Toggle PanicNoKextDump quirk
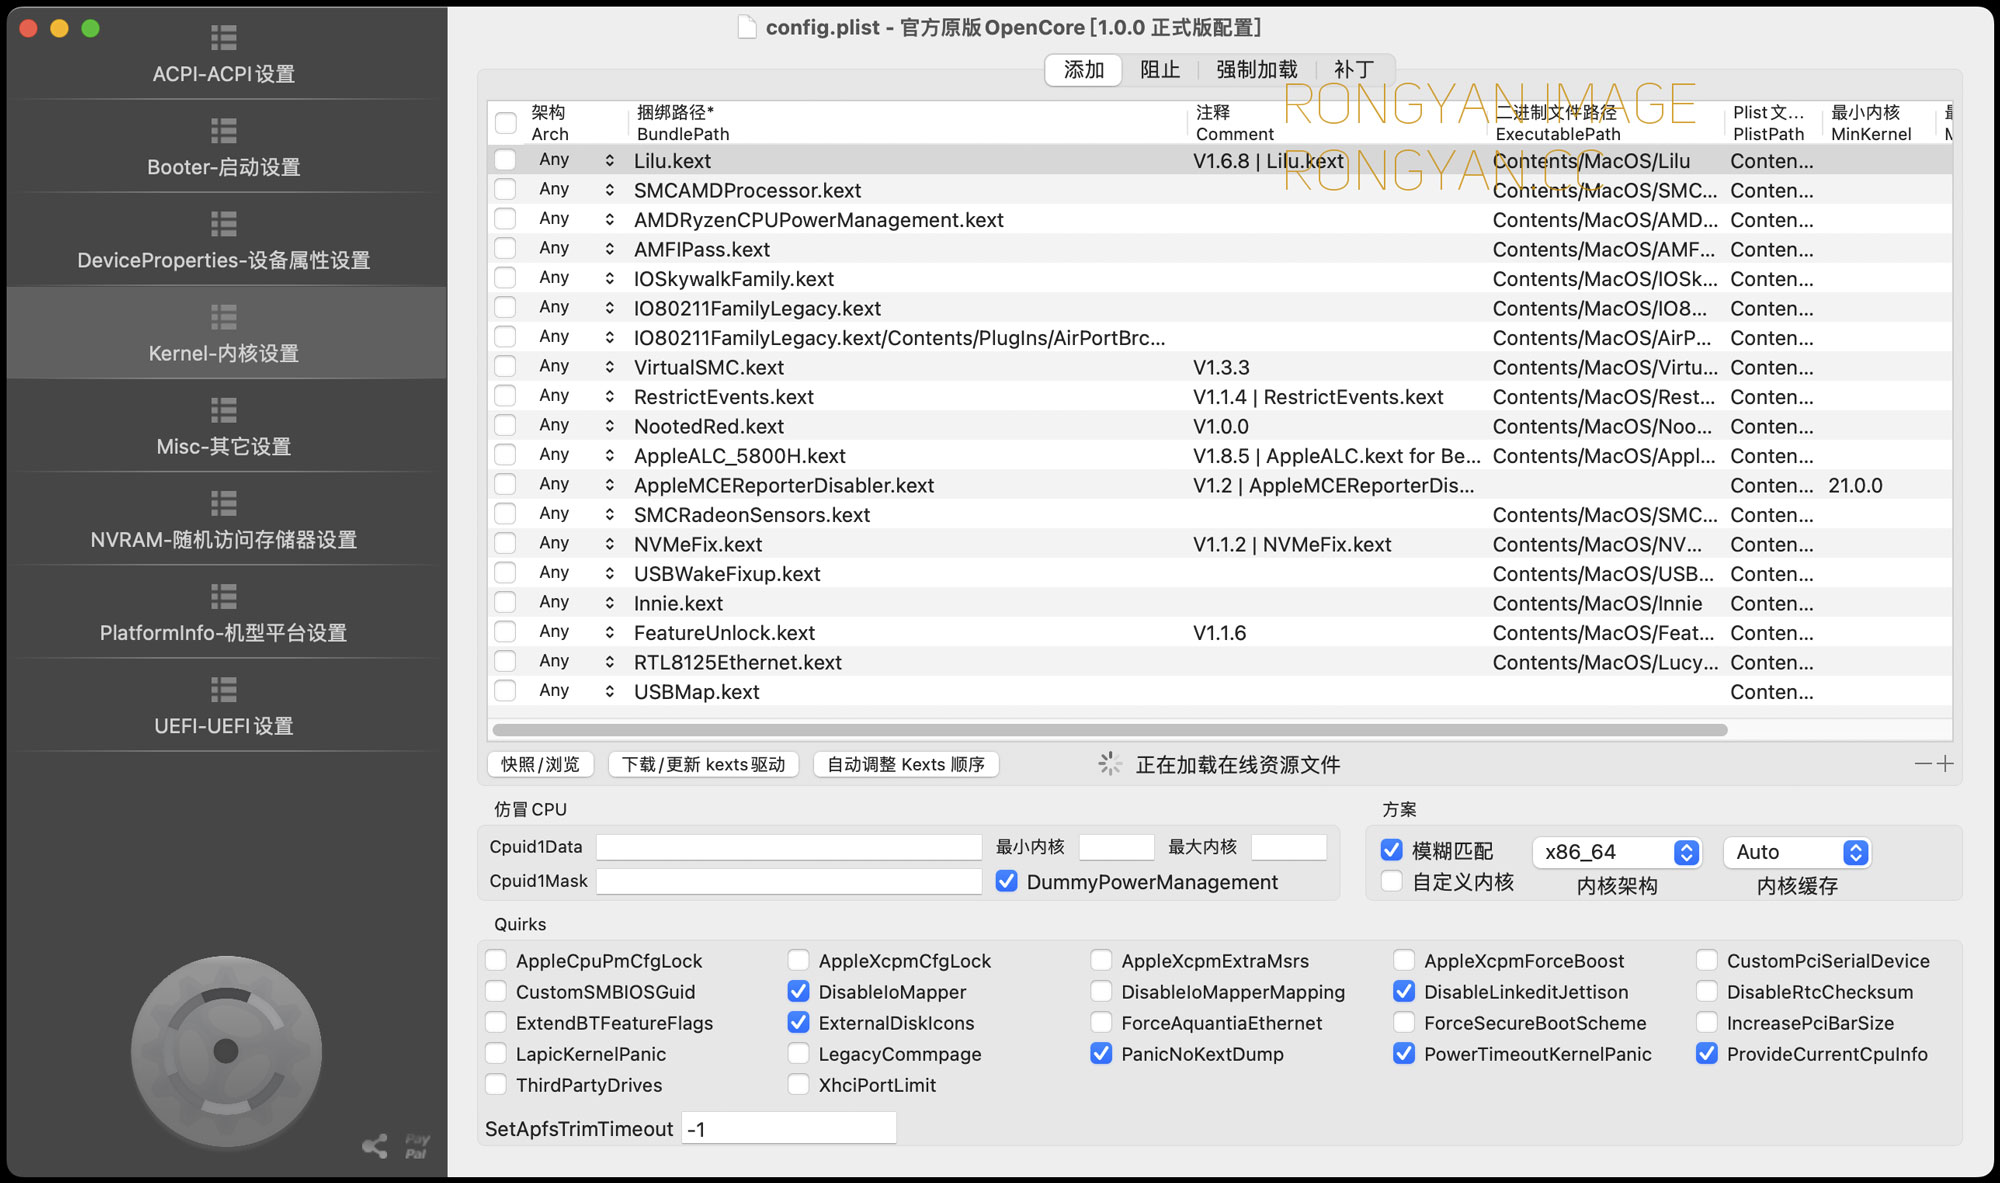2000x1183 pixels. (1101, 1053)
